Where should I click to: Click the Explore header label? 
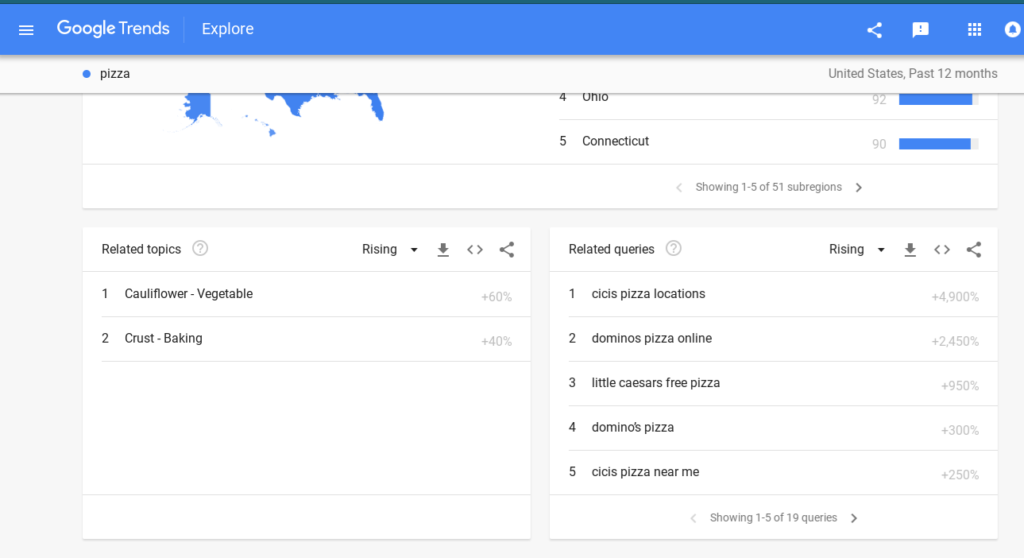[x=227, y=29]
